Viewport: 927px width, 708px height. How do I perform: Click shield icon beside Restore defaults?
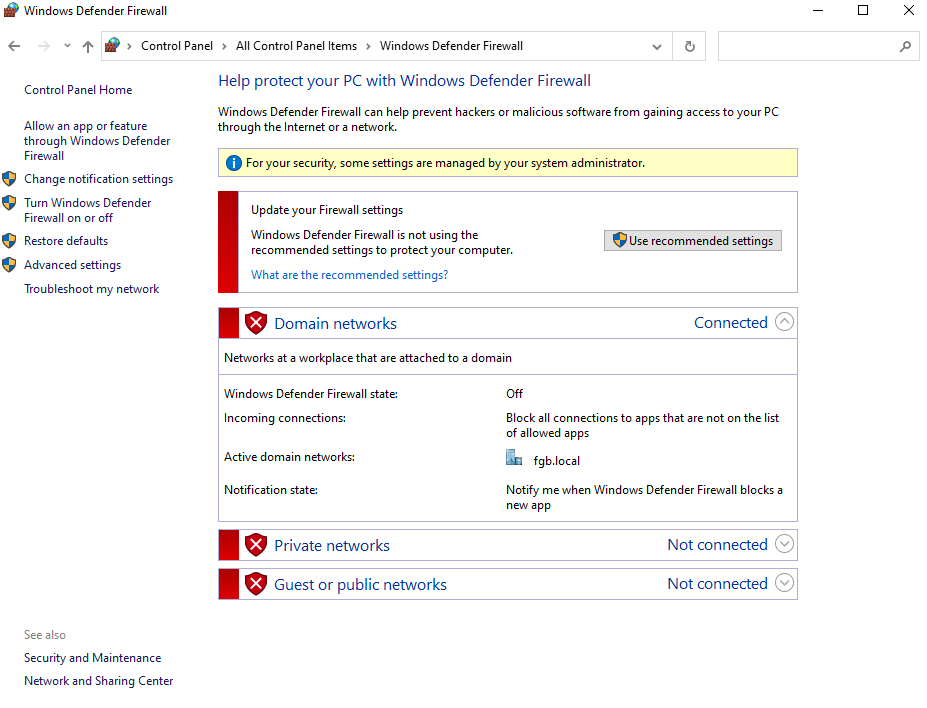(9, 241)
